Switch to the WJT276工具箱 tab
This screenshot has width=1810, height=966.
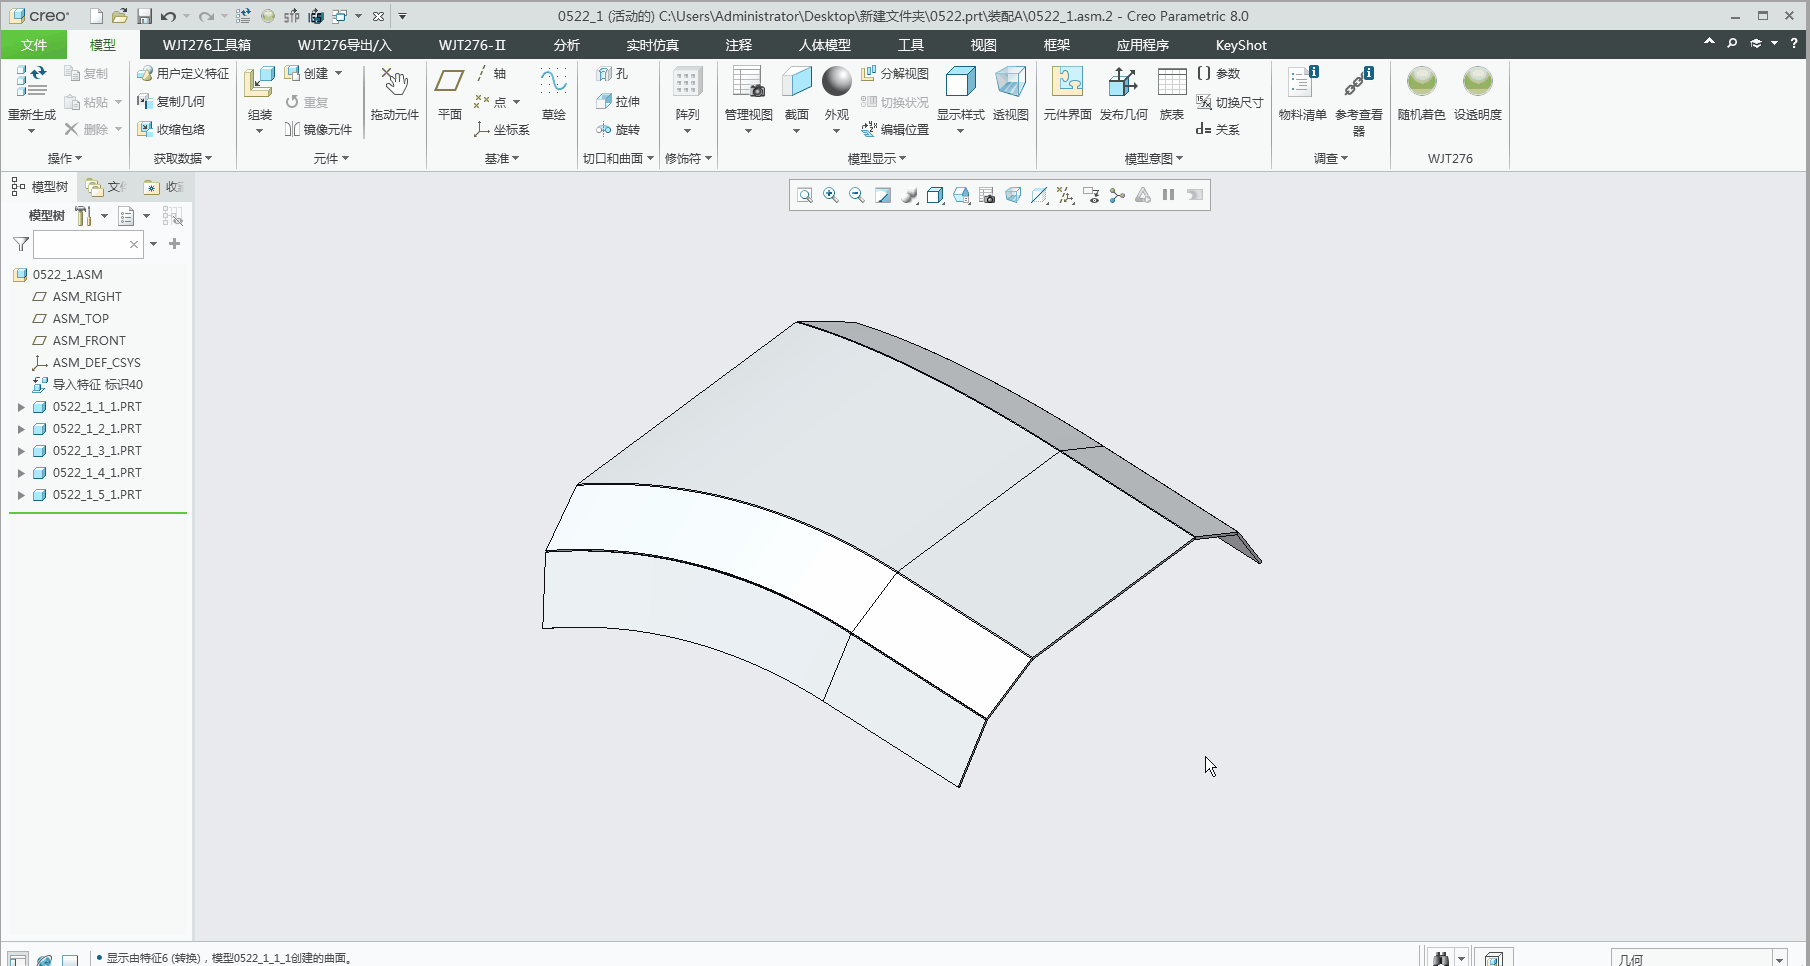[x=207, y=45]
